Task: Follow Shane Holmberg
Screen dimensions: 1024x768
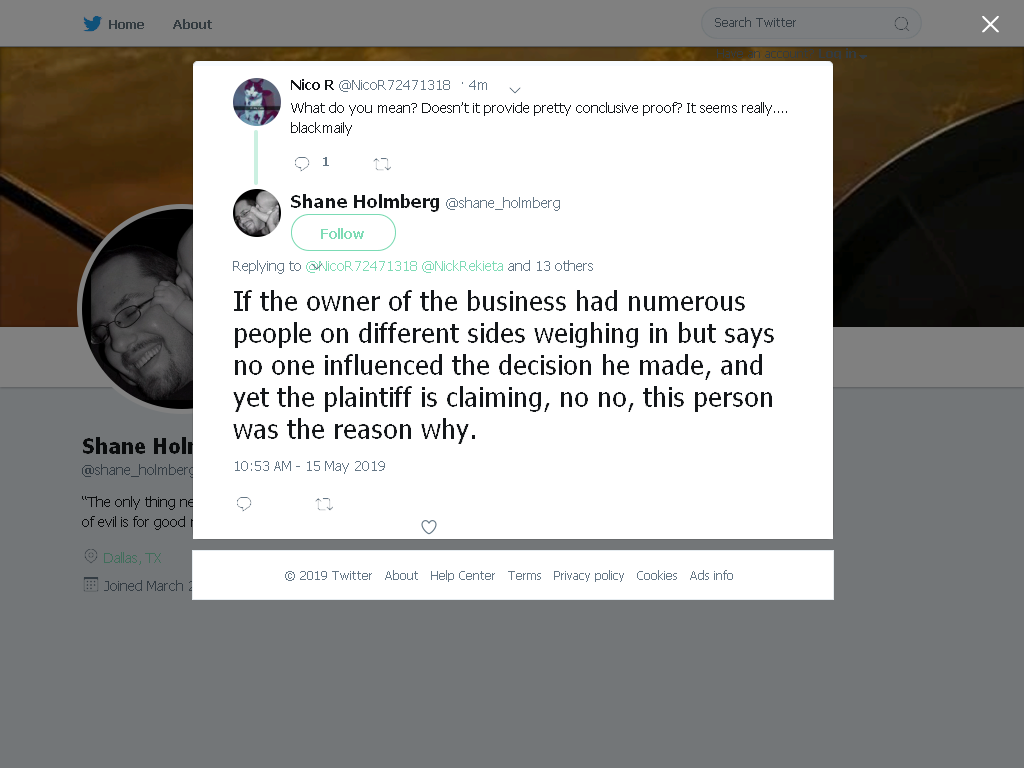Action: (343, 233)
